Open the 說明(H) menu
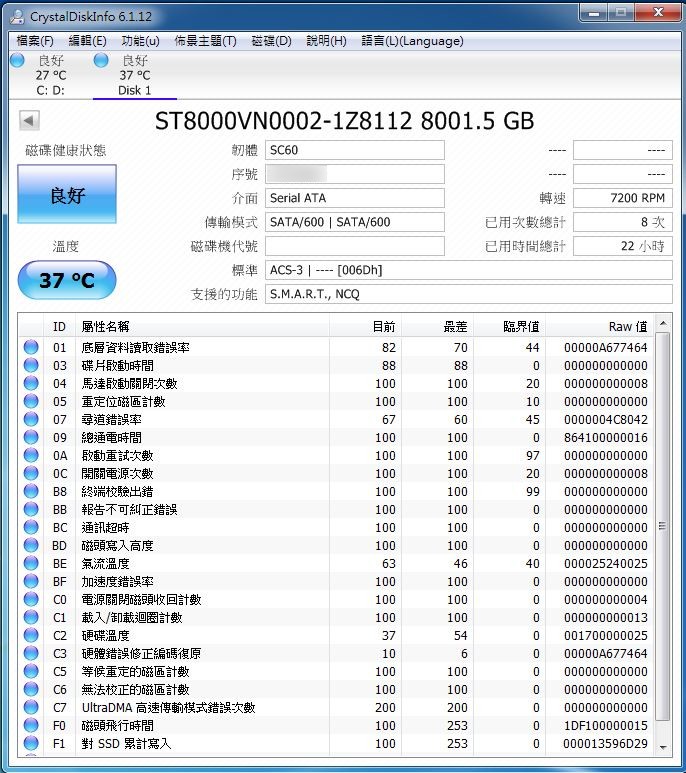Screen dimensions: 686x773 click(x=327, y=41)
